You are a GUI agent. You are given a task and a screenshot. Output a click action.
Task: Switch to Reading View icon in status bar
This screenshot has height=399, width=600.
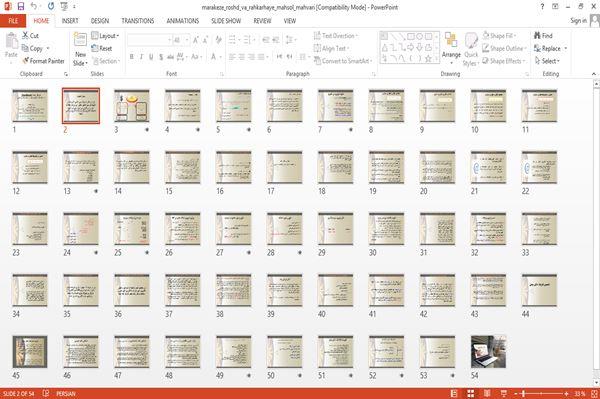tap(487, 393)
